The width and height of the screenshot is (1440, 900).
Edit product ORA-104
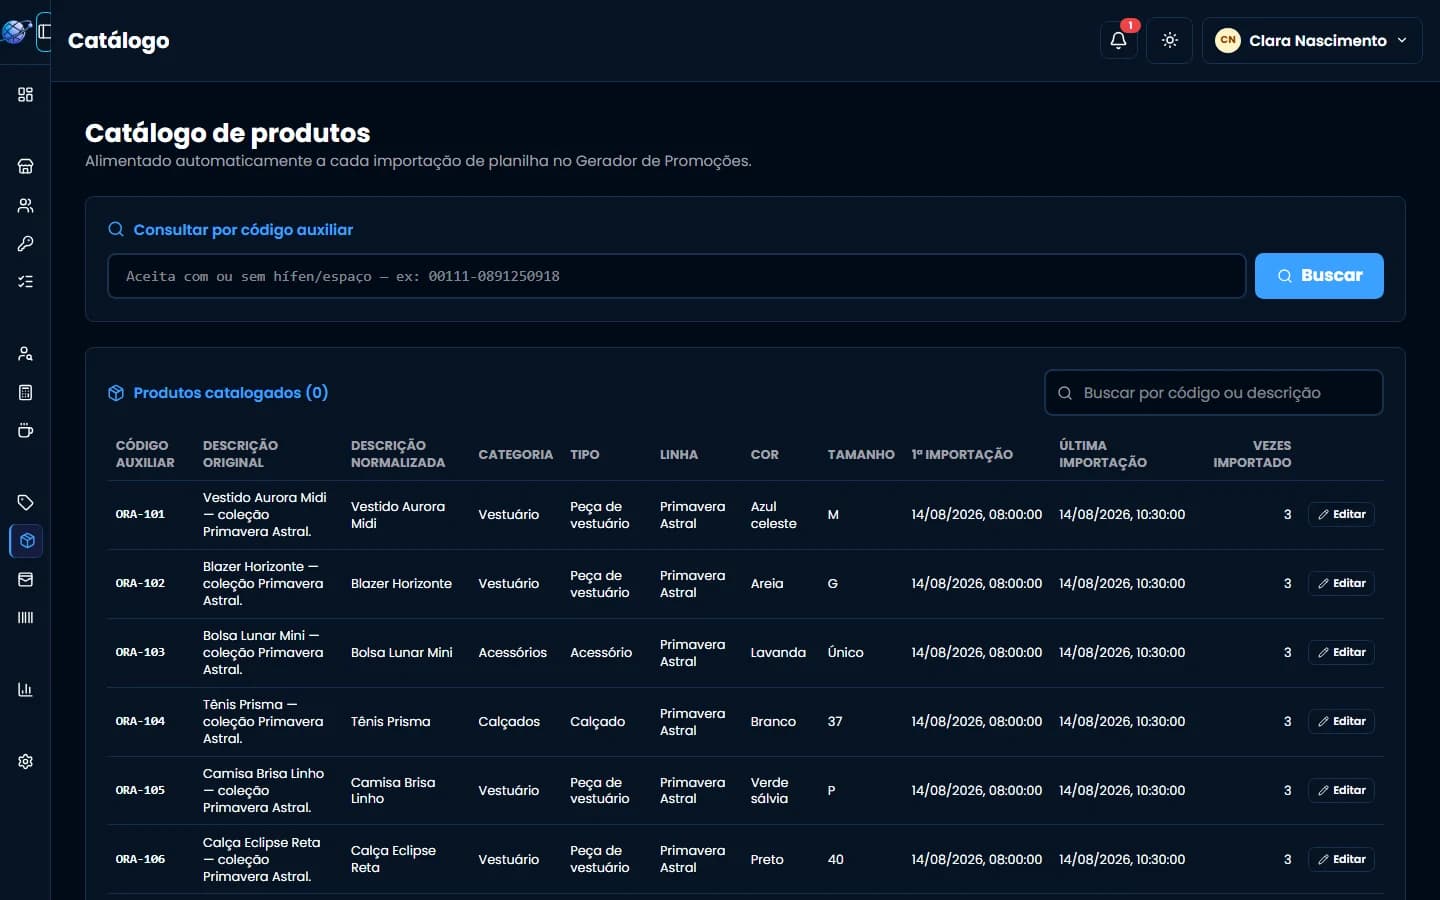pos(1341,721)
